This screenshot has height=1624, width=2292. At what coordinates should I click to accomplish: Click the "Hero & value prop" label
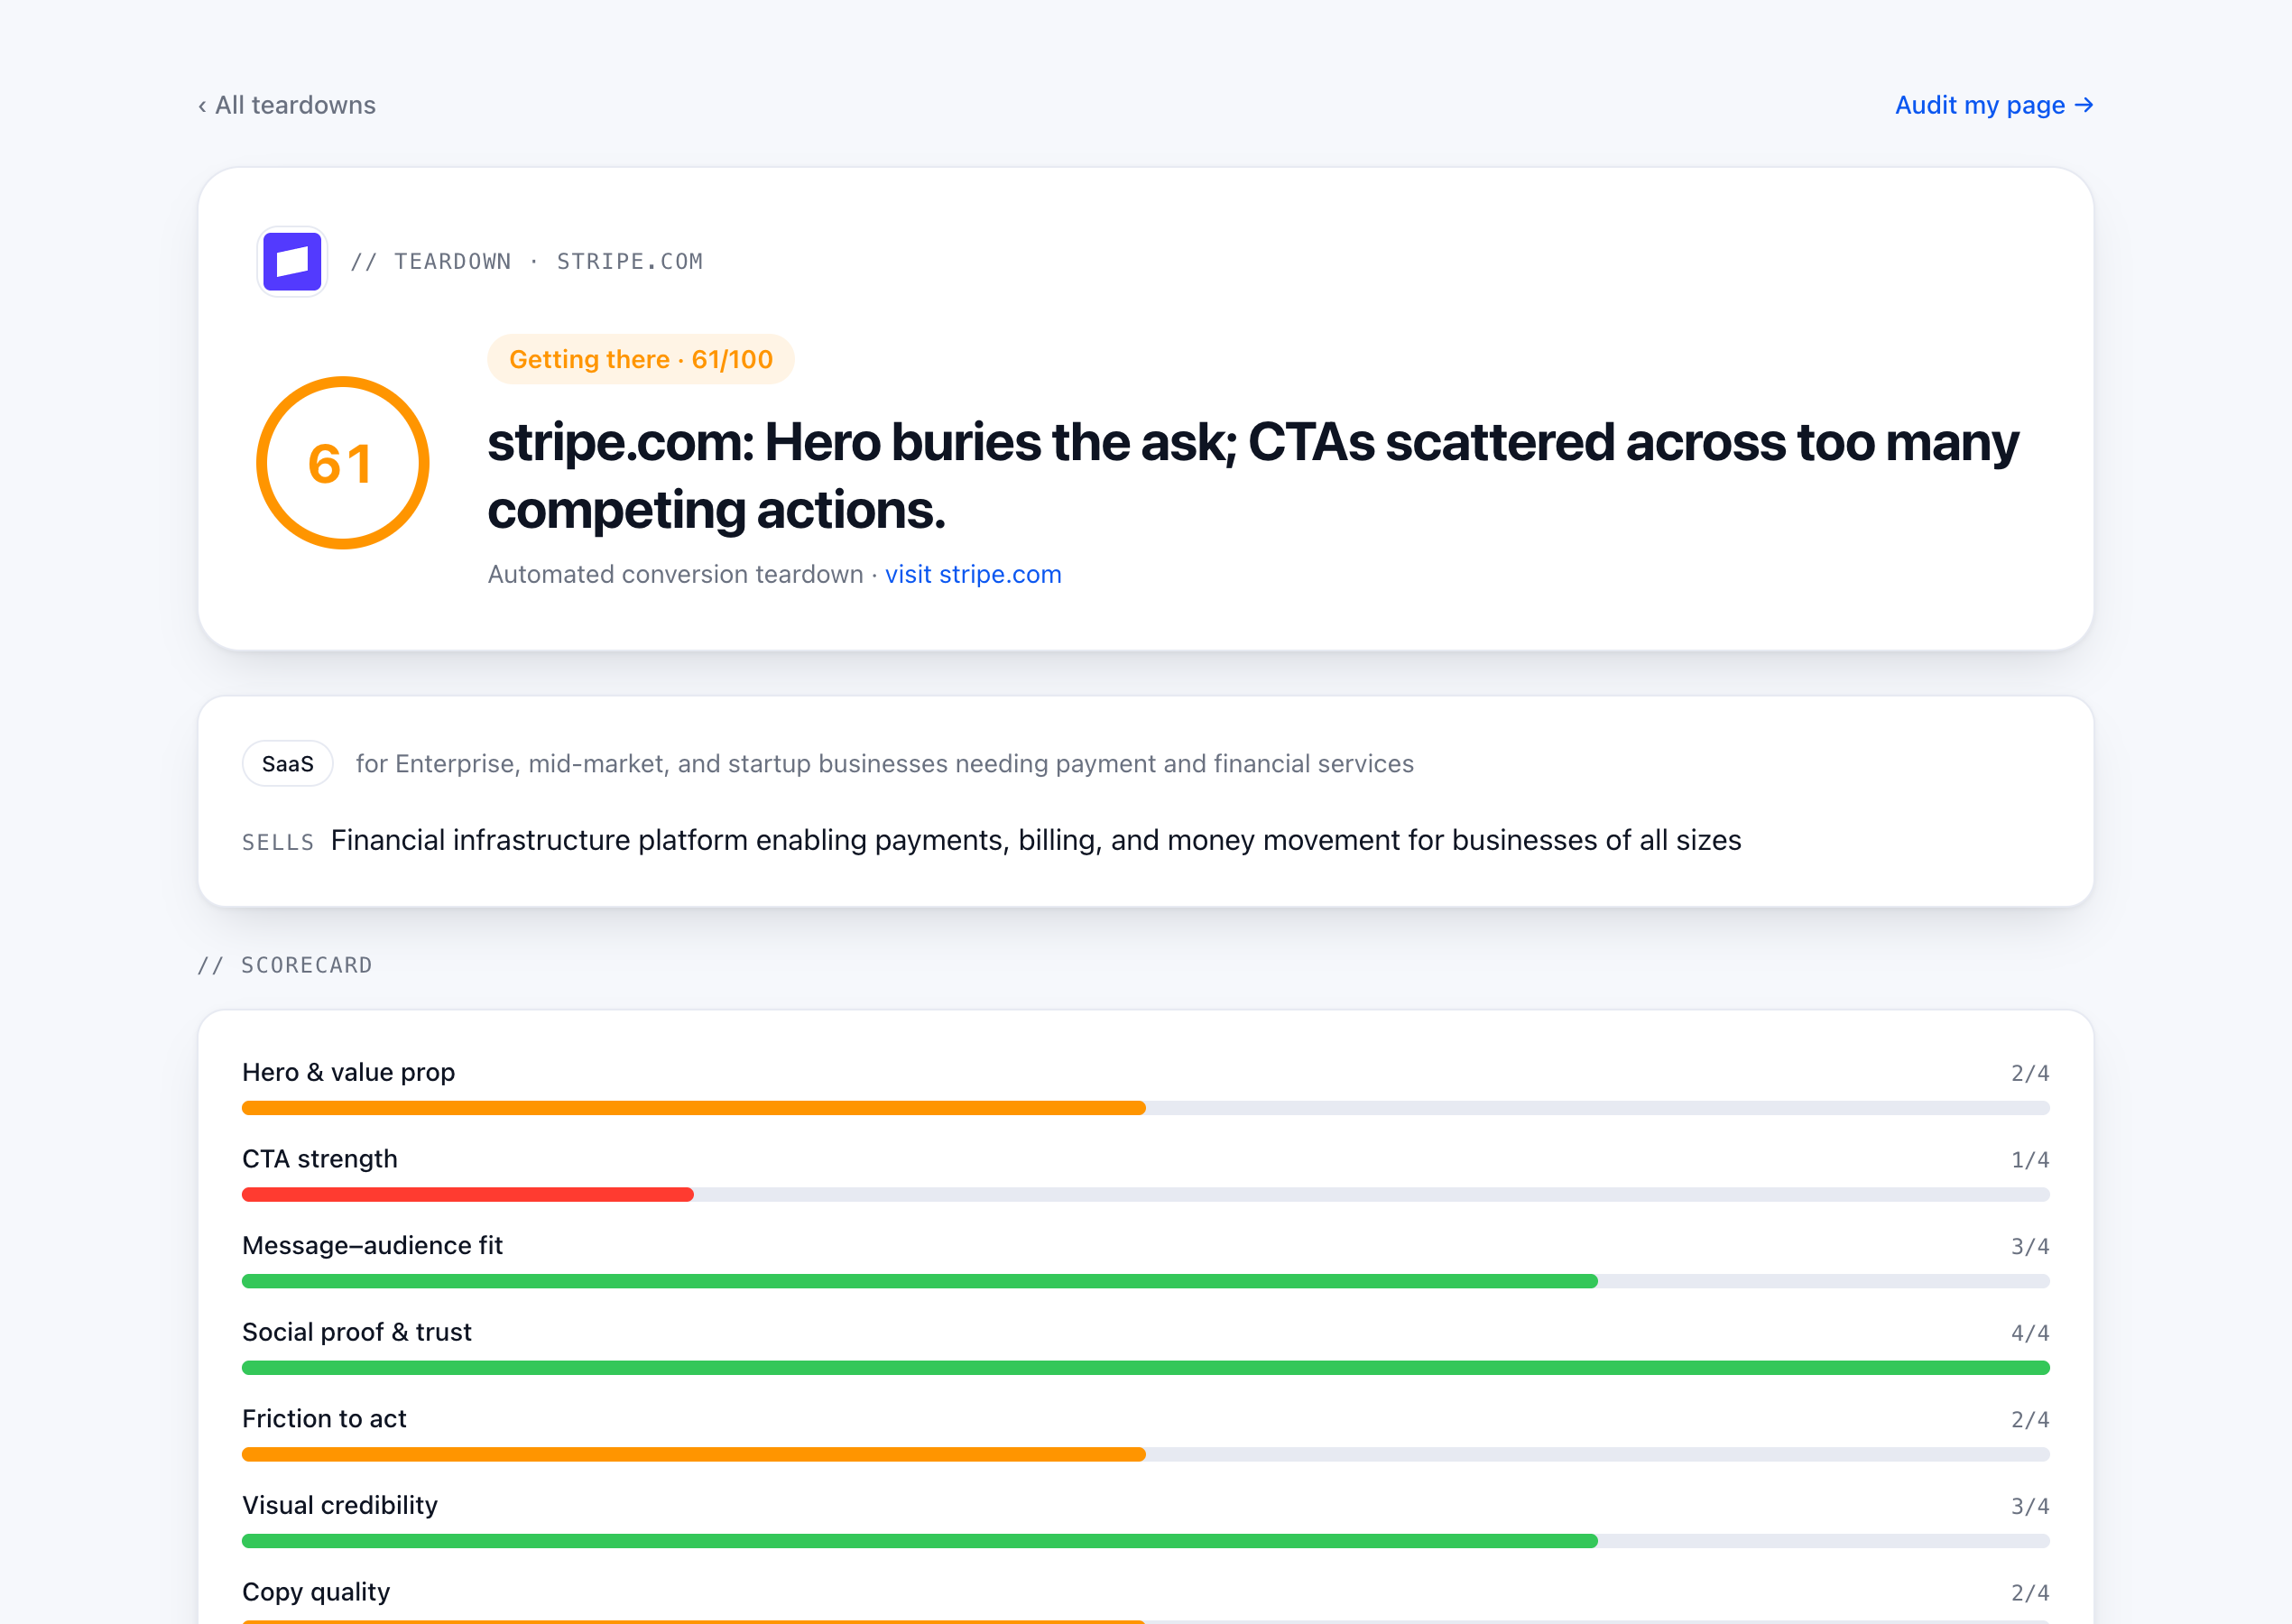[349, 1072]
